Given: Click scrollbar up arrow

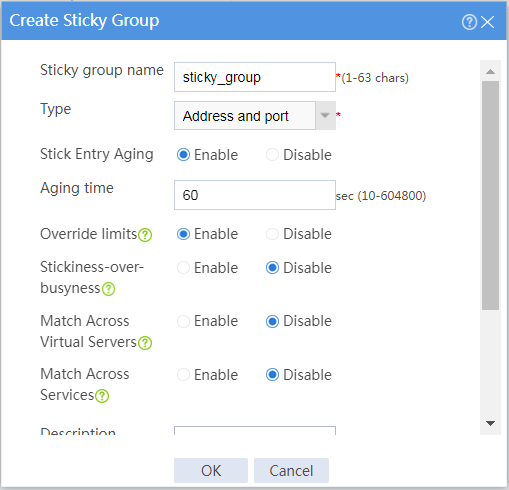Looking at the screenshot, I should click(490, 71).
